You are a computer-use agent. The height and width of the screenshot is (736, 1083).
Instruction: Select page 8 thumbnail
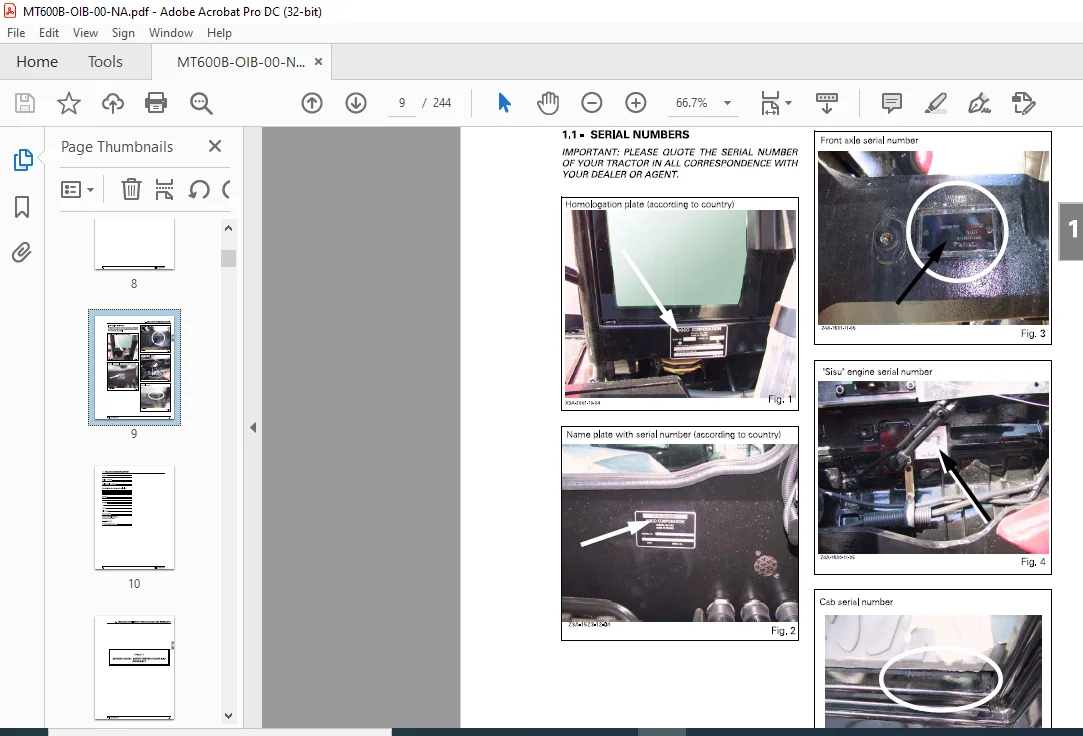click(134, 244)
